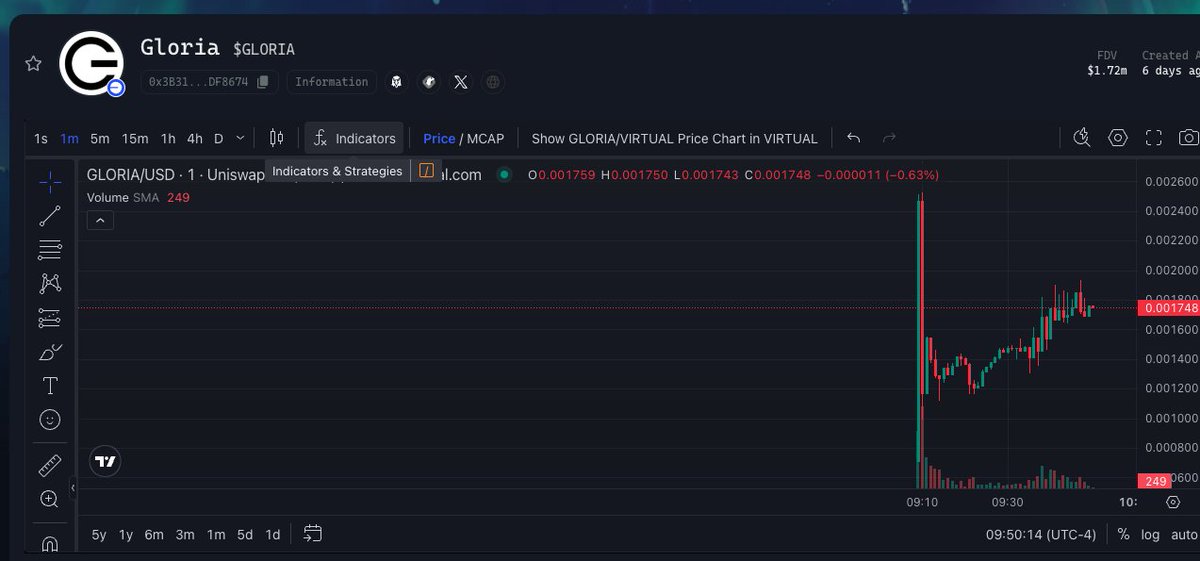The height and width of the screenshot is (561, 1200).
Task: Select the D daily timeframe
Action: [x=218, y=139]
